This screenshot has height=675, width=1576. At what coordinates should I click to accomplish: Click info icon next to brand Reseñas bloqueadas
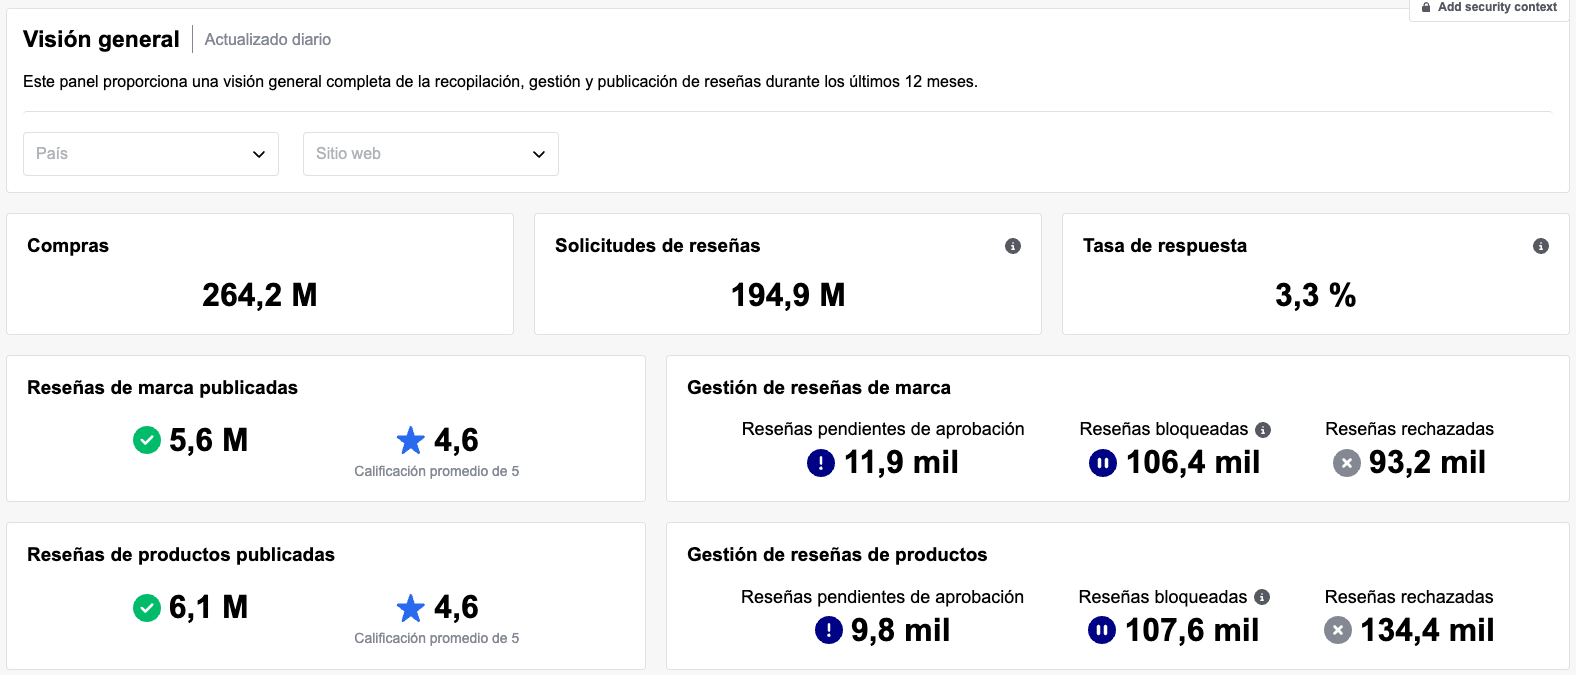[x=1263, y=430]
